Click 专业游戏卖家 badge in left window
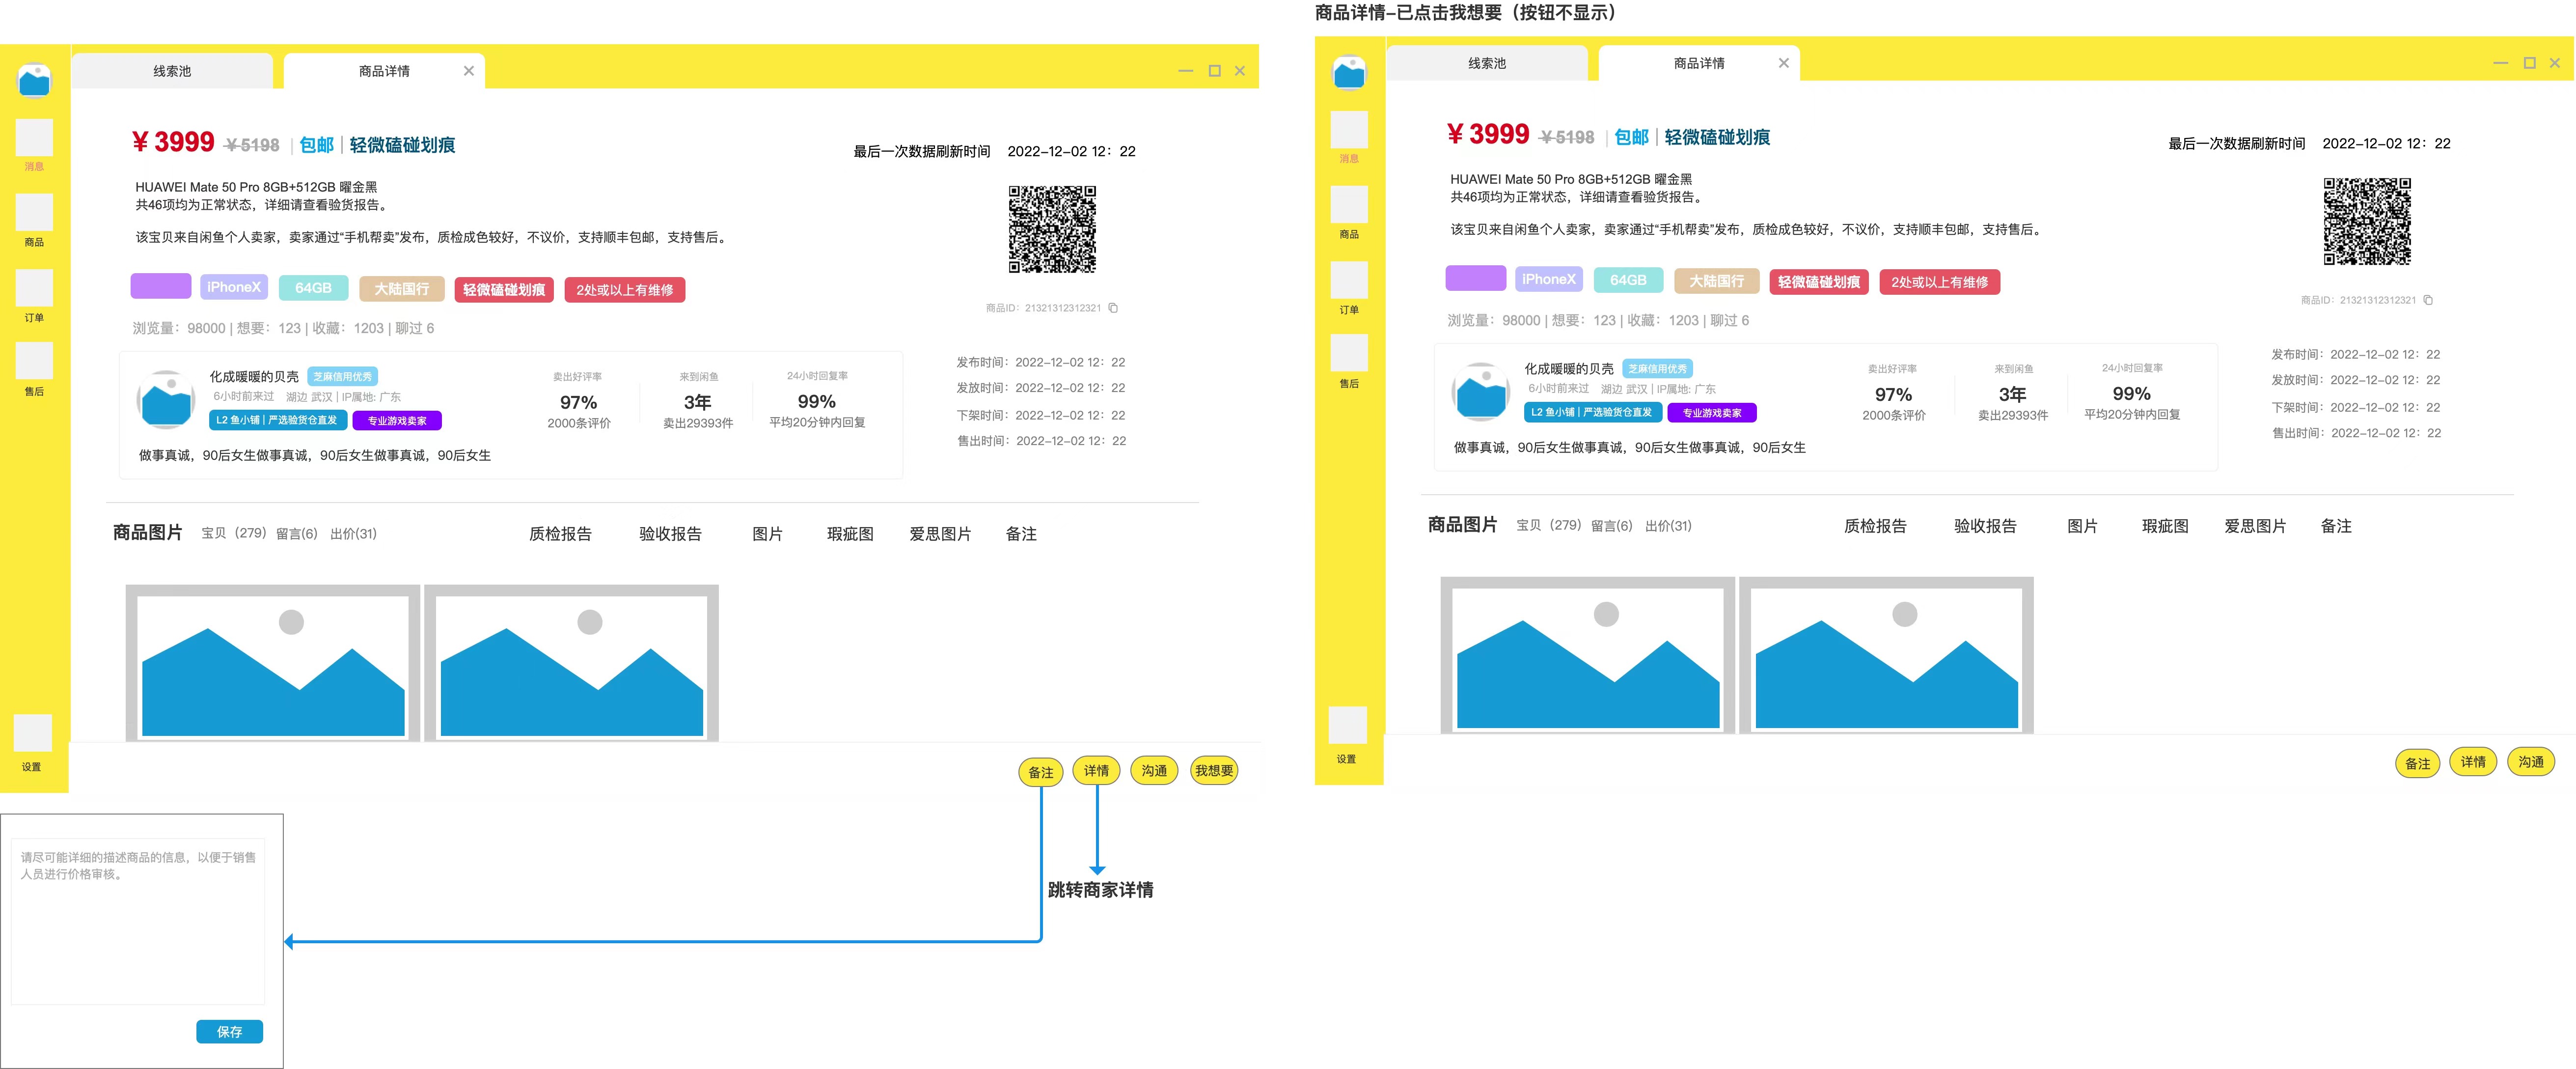The width and height of the screenshot is (2576, 1069). 397,421
